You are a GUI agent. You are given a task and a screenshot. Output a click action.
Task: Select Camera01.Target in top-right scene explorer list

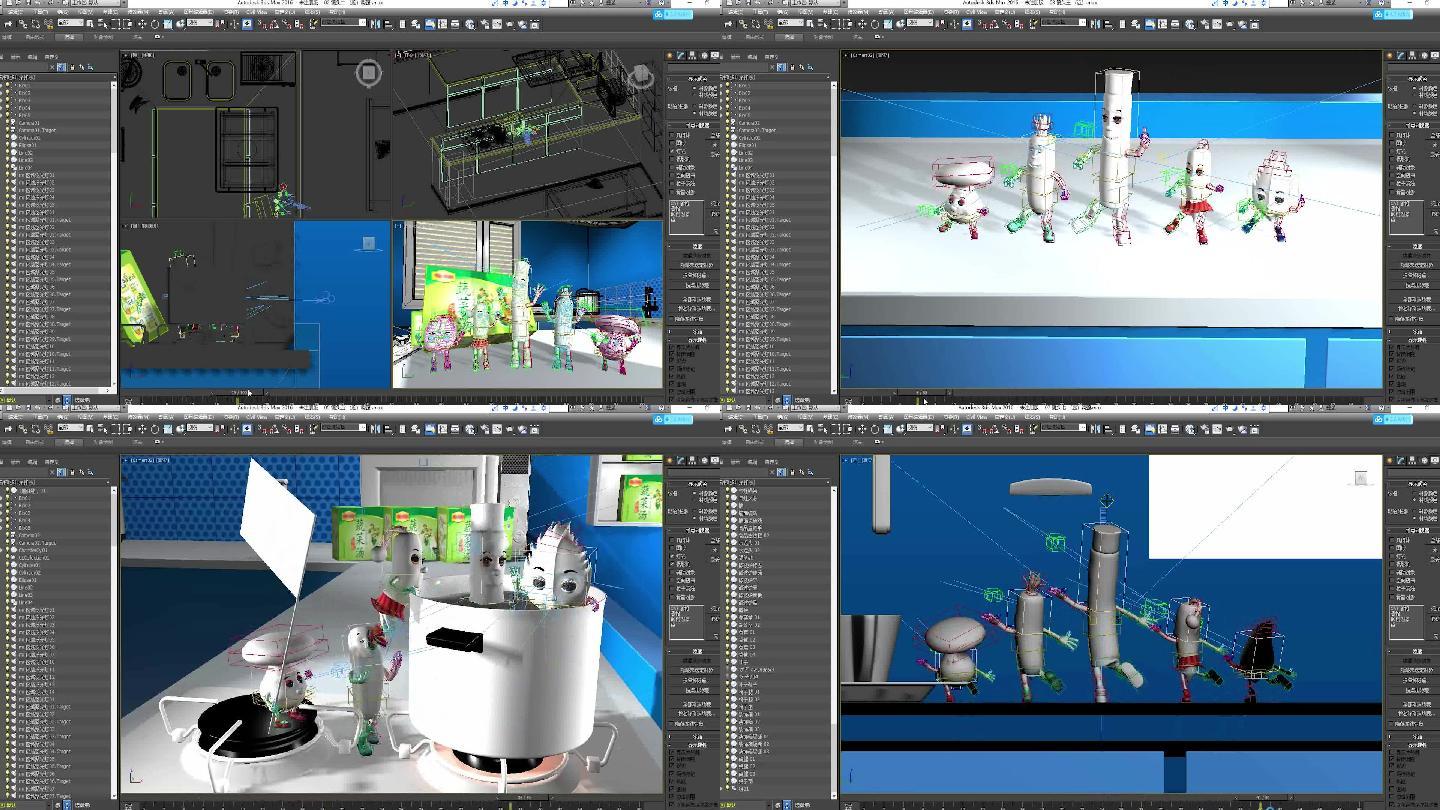pyautogui.click(x=758, y=130)
